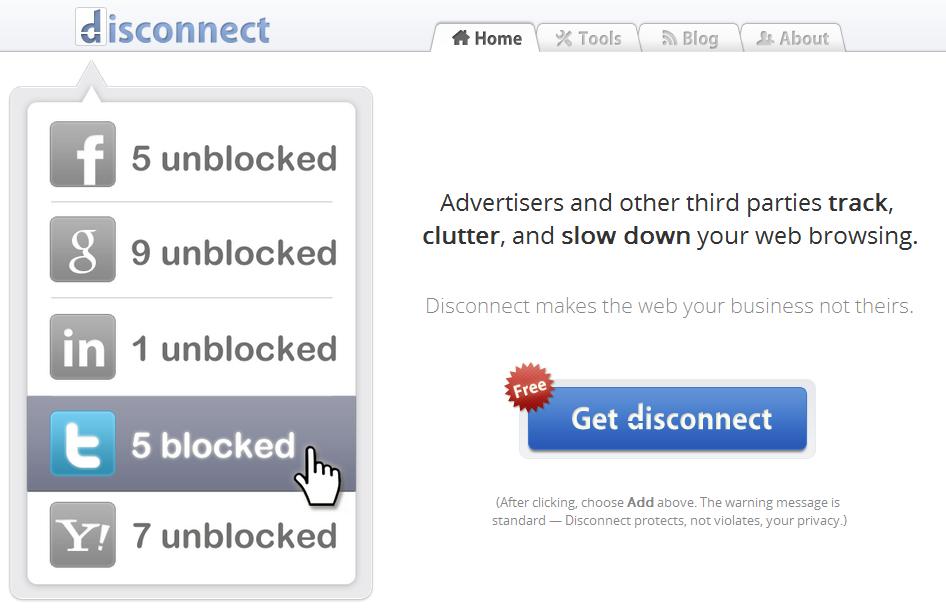946x609 pixels.
Task: Open the Tools tab
Action: point(588,38)
